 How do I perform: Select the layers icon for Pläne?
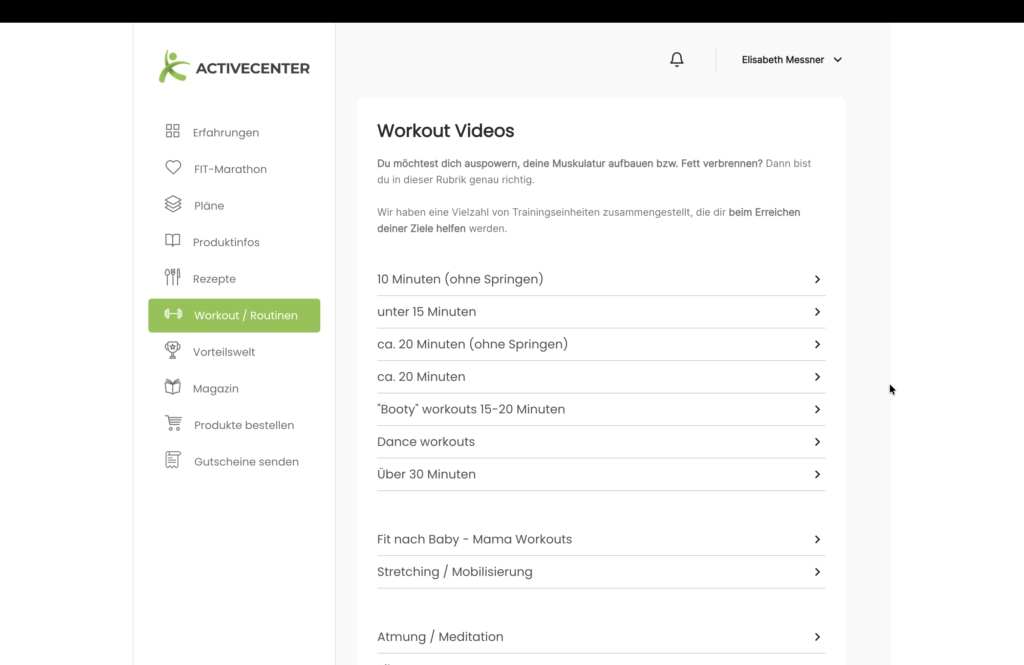[x=173, y=204]
